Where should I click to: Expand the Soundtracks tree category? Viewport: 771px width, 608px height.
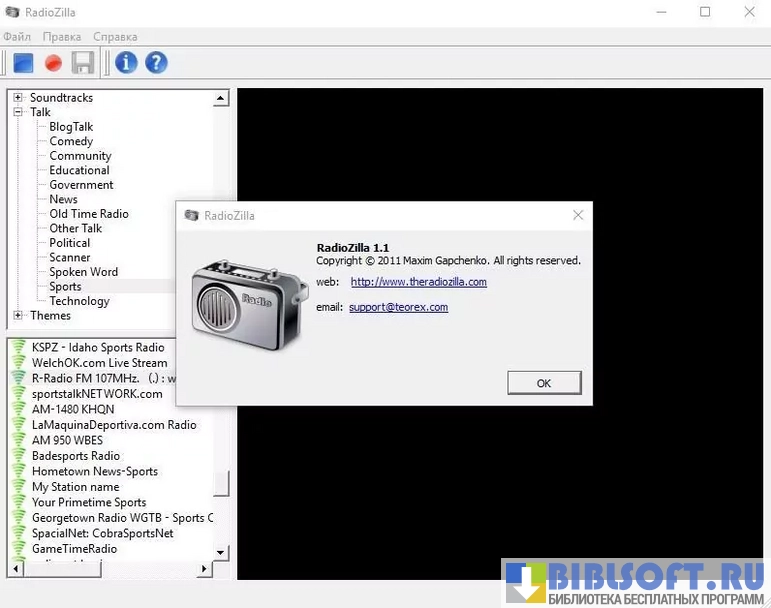tap(18, 98)
